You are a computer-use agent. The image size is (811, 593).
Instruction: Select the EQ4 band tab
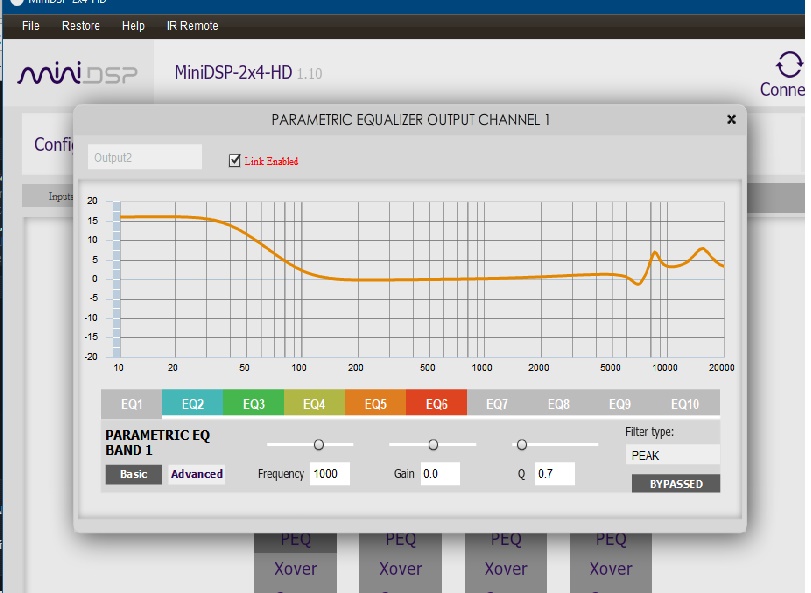pyautogui.click(x=314, y=404)
